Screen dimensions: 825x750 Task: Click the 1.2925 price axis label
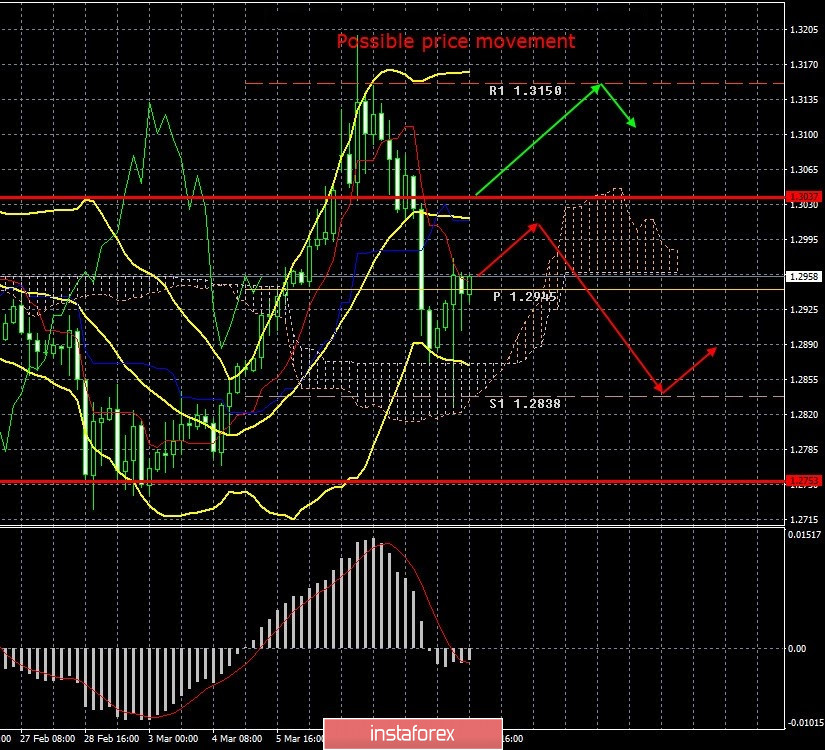coord(804,309)
